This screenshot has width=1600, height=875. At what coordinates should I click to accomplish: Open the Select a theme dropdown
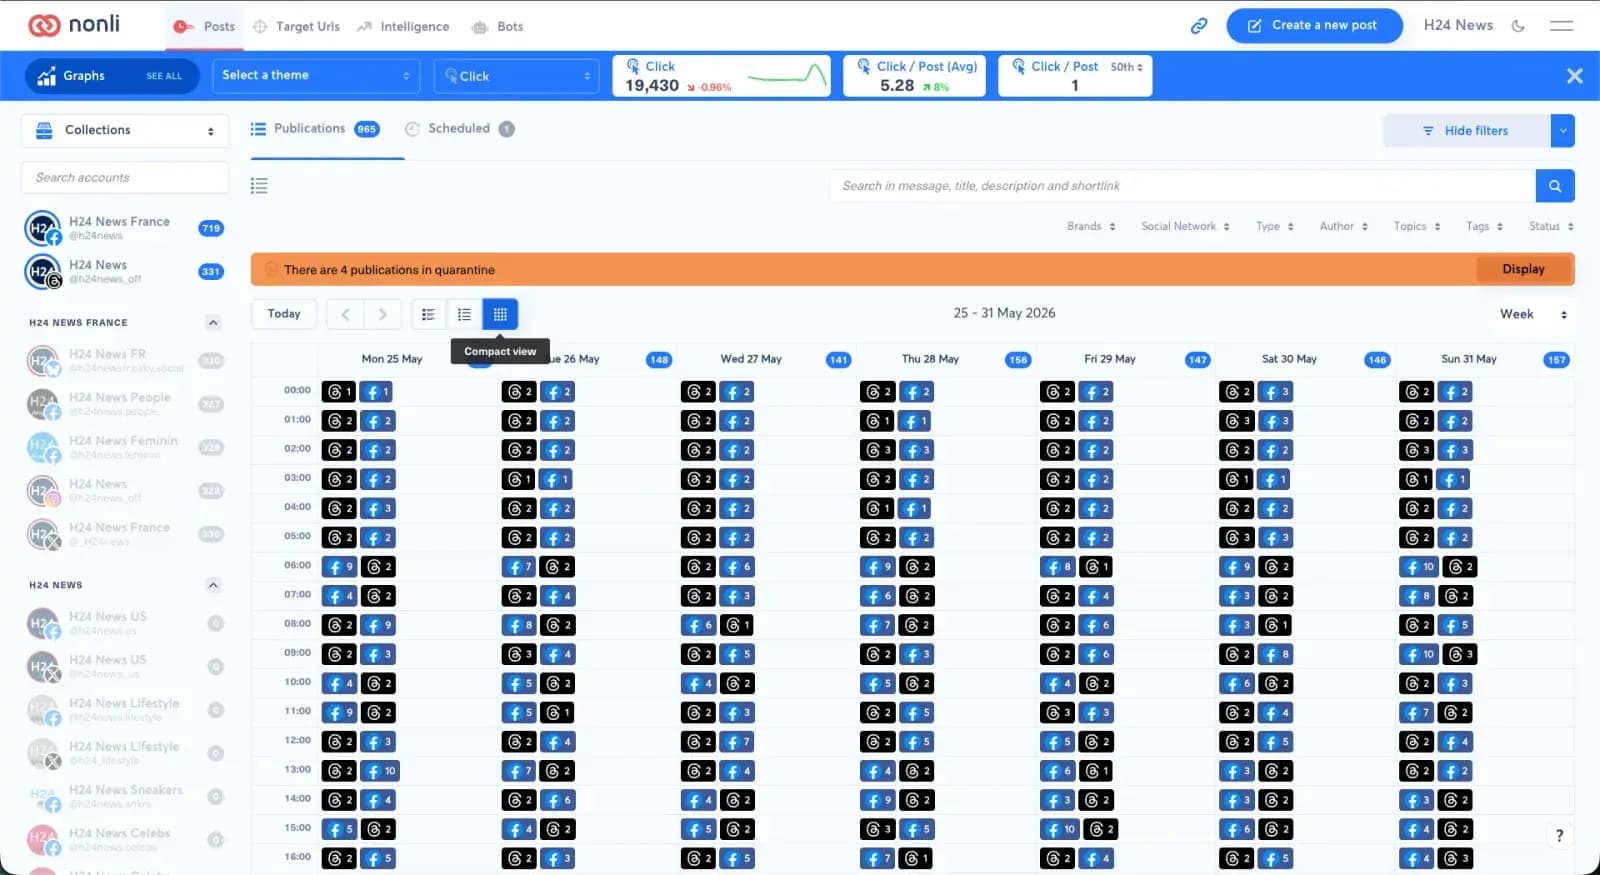coord(316,76)
